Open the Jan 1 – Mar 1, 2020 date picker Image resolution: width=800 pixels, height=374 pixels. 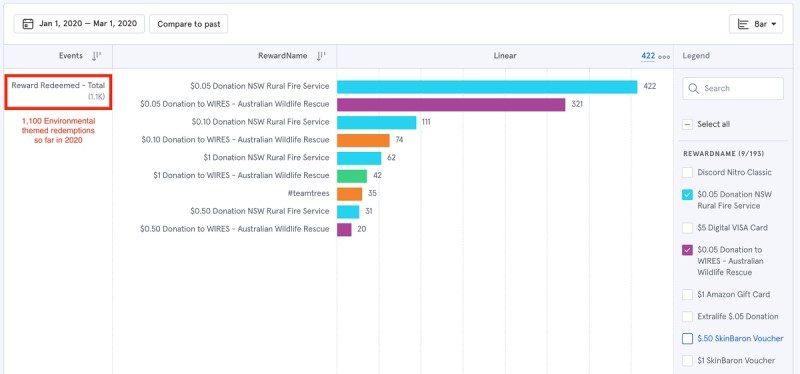coord(80,24)
